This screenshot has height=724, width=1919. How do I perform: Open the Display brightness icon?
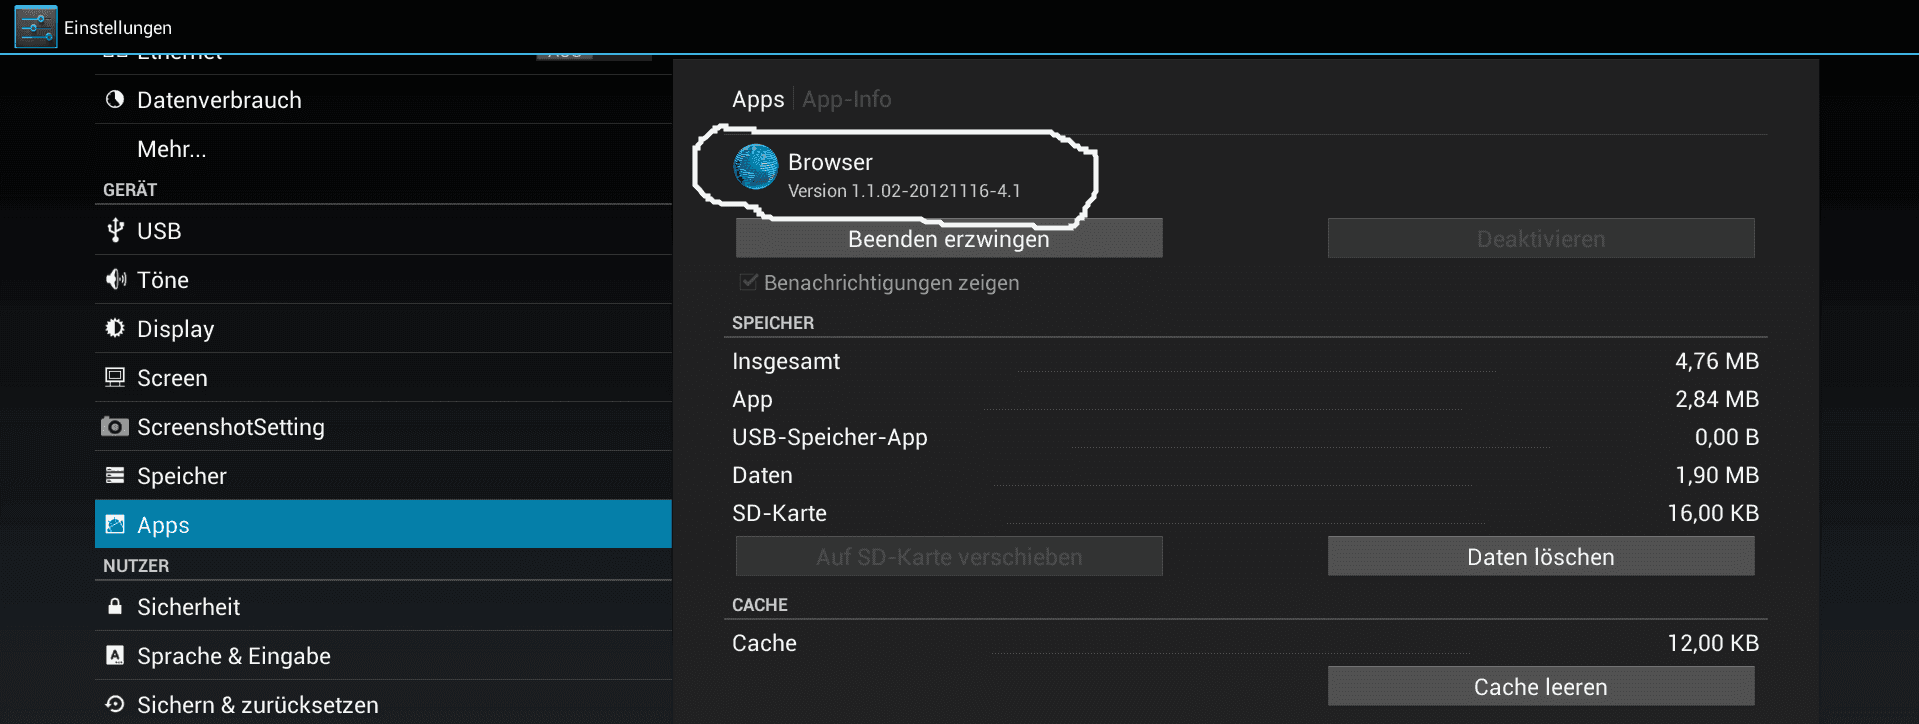click(x=115, y=328)
